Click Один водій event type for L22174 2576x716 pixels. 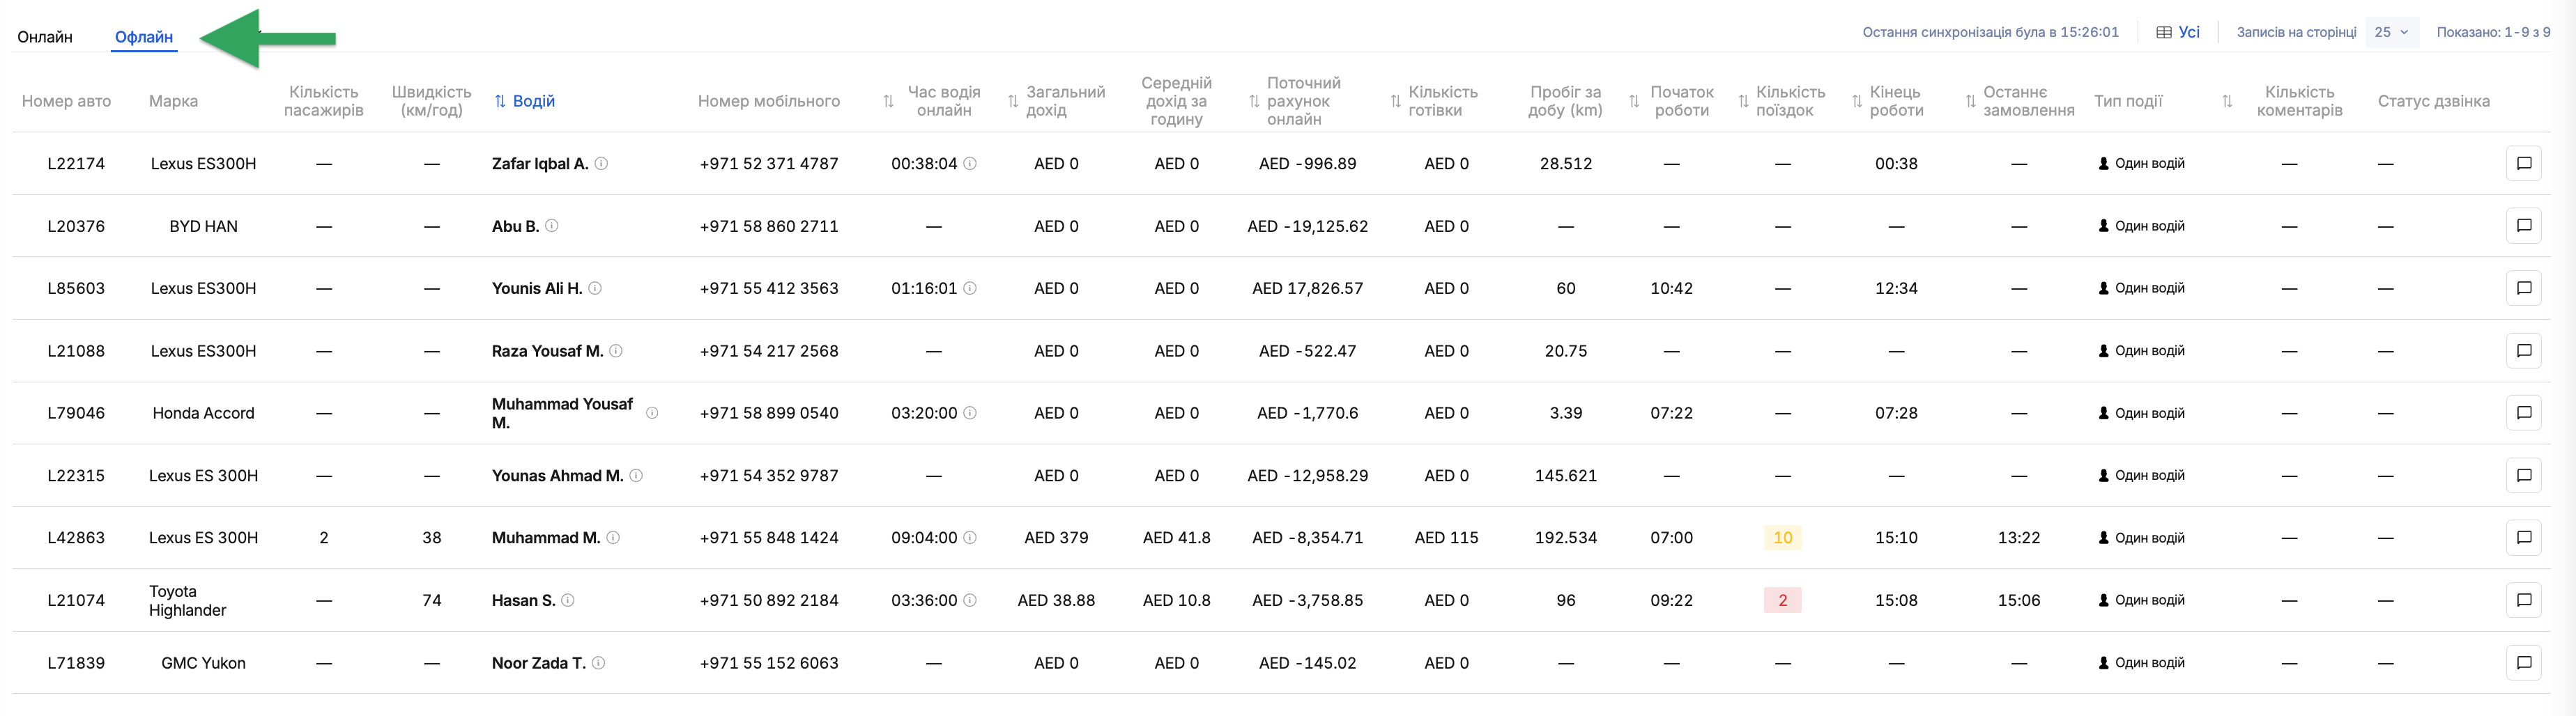coord(2141,163)
